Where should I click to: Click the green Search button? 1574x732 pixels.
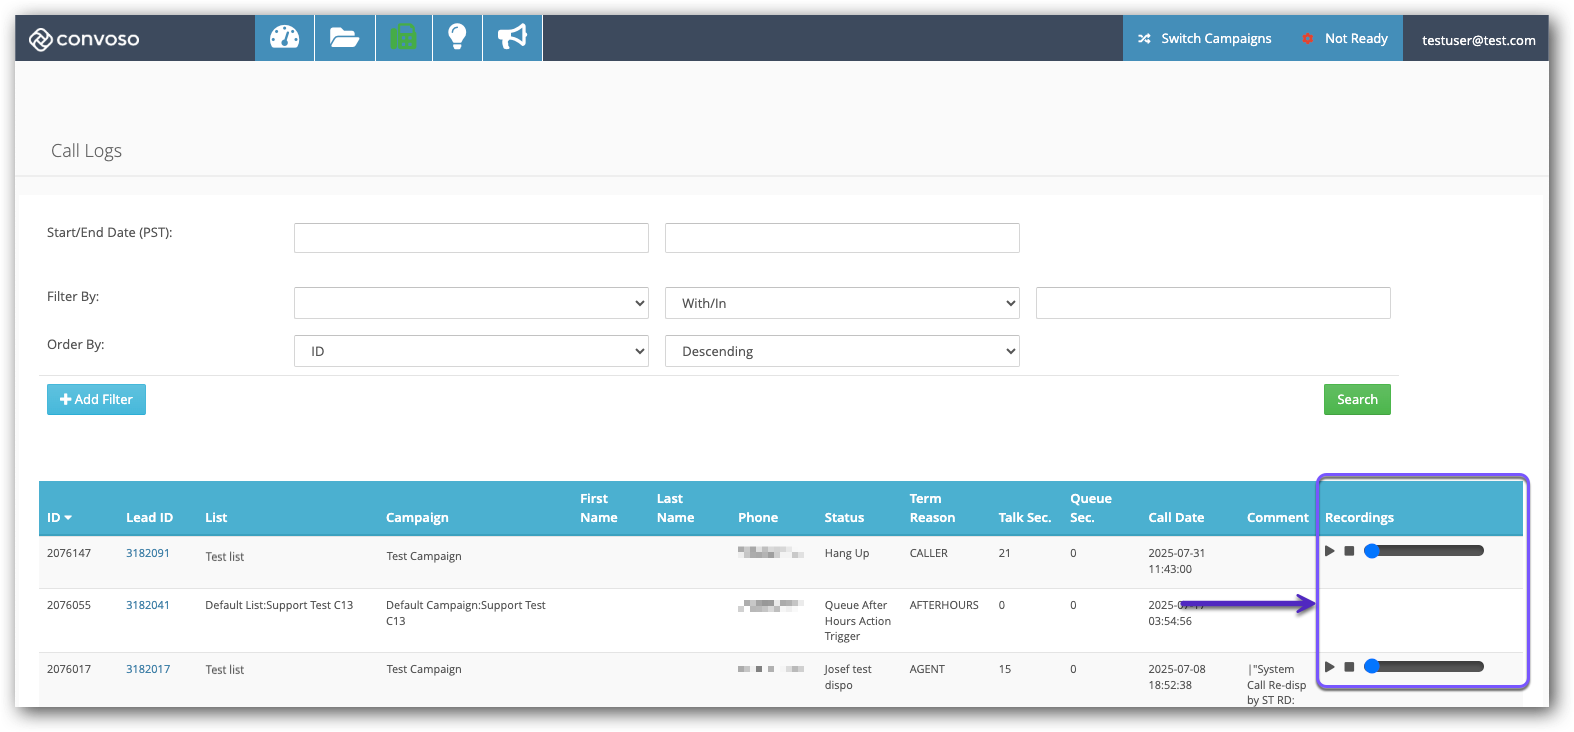(1357, 399)
